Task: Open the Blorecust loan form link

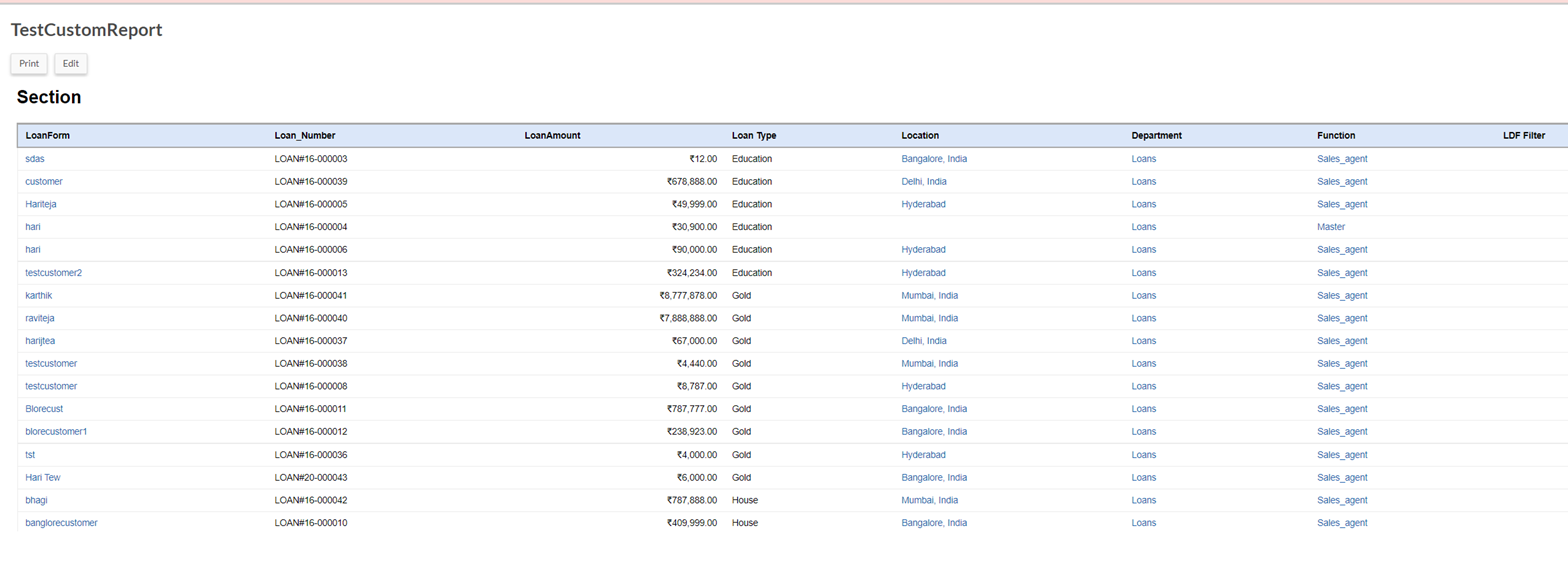Action: pos(44,409)
